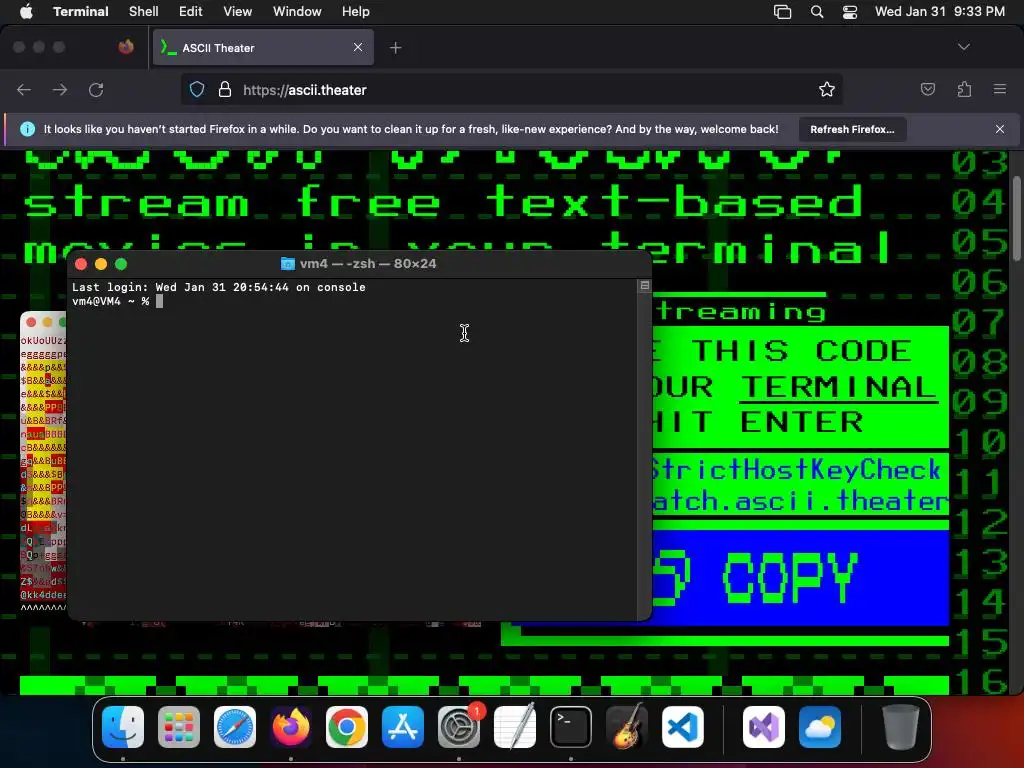Open the Apple menu
The width and height of the screenshot is (1024, 768).
pyautogui.click(x=26, y=11)
